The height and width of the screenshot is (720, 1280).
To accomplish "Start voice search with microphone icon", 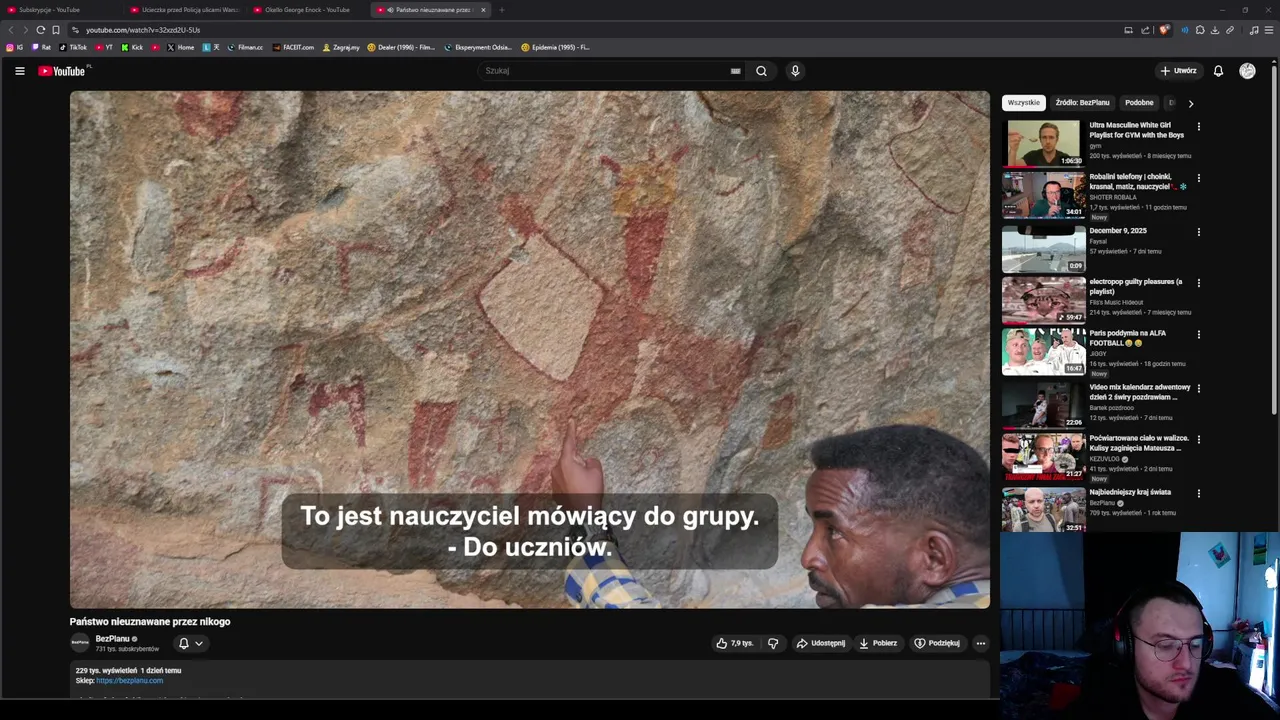I will point(795,71).
